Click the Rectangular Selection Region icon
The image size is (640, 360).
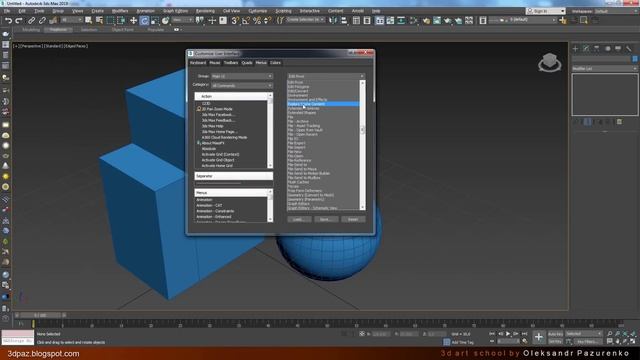pos(110,20)
